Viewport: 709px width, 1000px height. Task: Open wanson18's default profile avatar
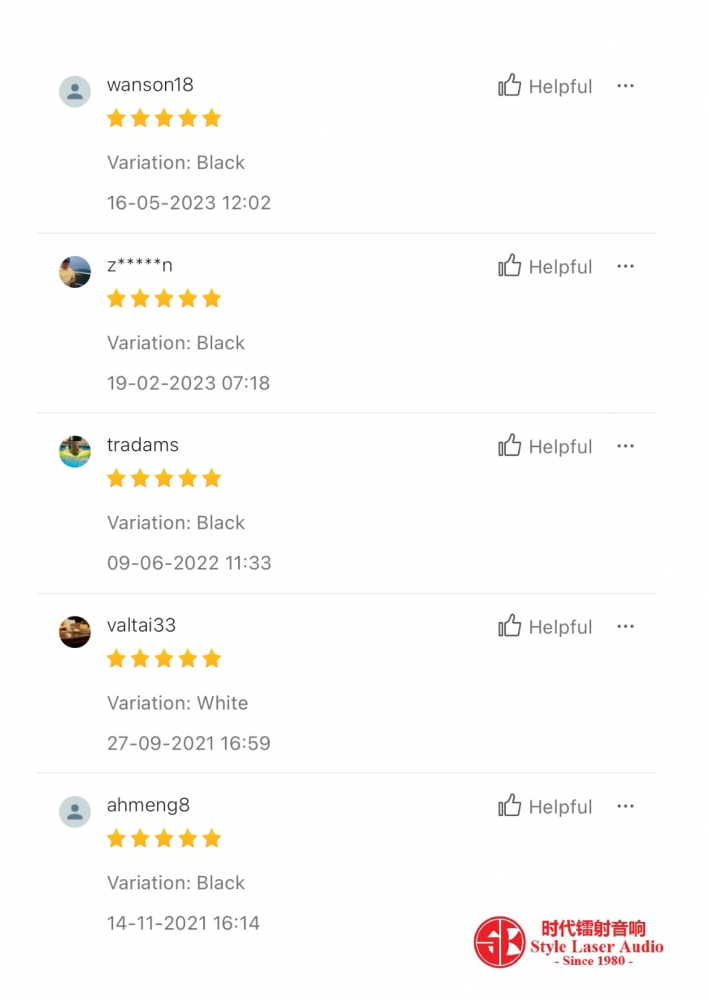point(75,91)
